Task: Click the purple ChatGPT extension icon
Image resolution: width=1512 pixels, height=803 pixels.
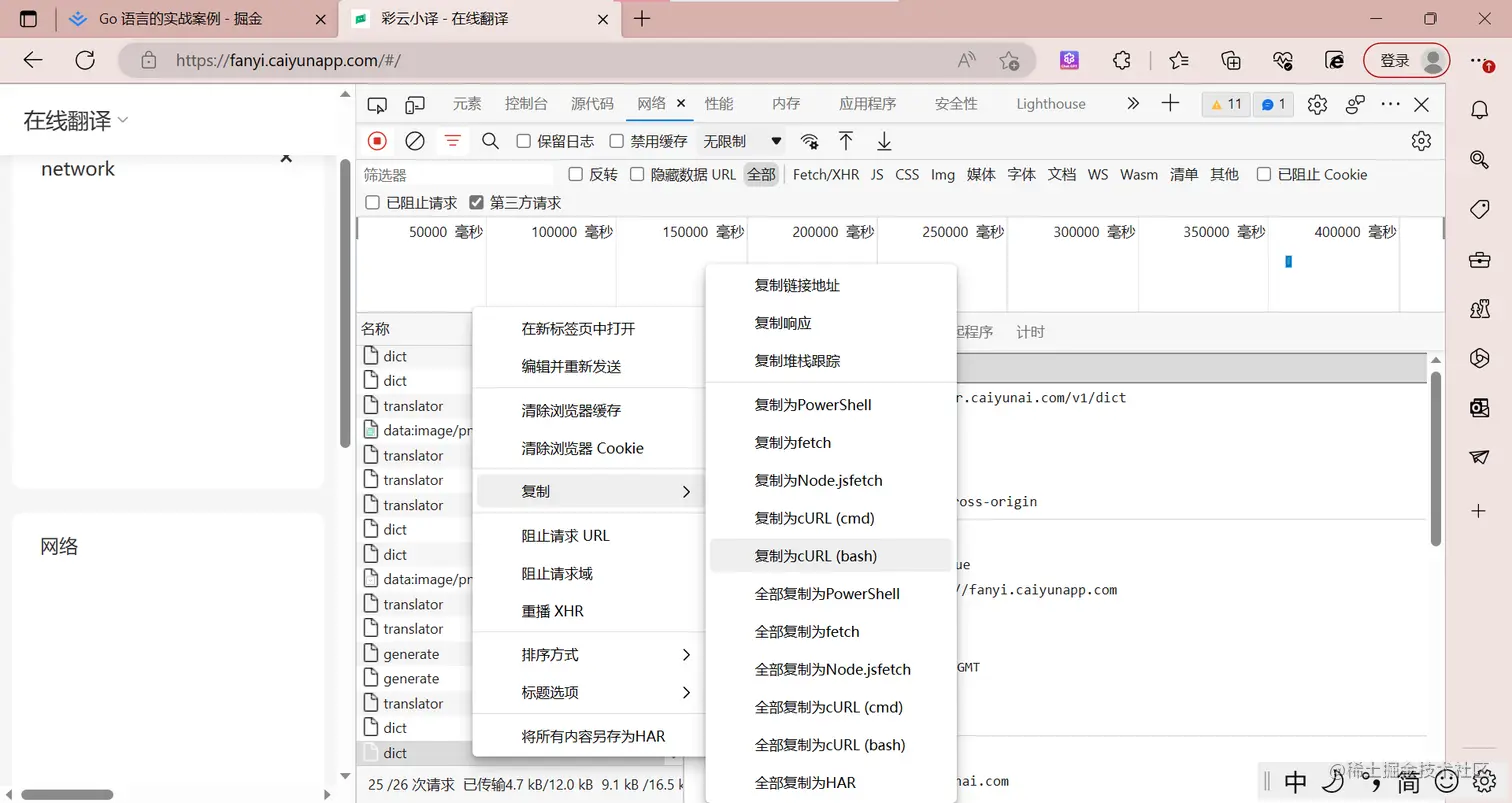Action: point(1070,60)
